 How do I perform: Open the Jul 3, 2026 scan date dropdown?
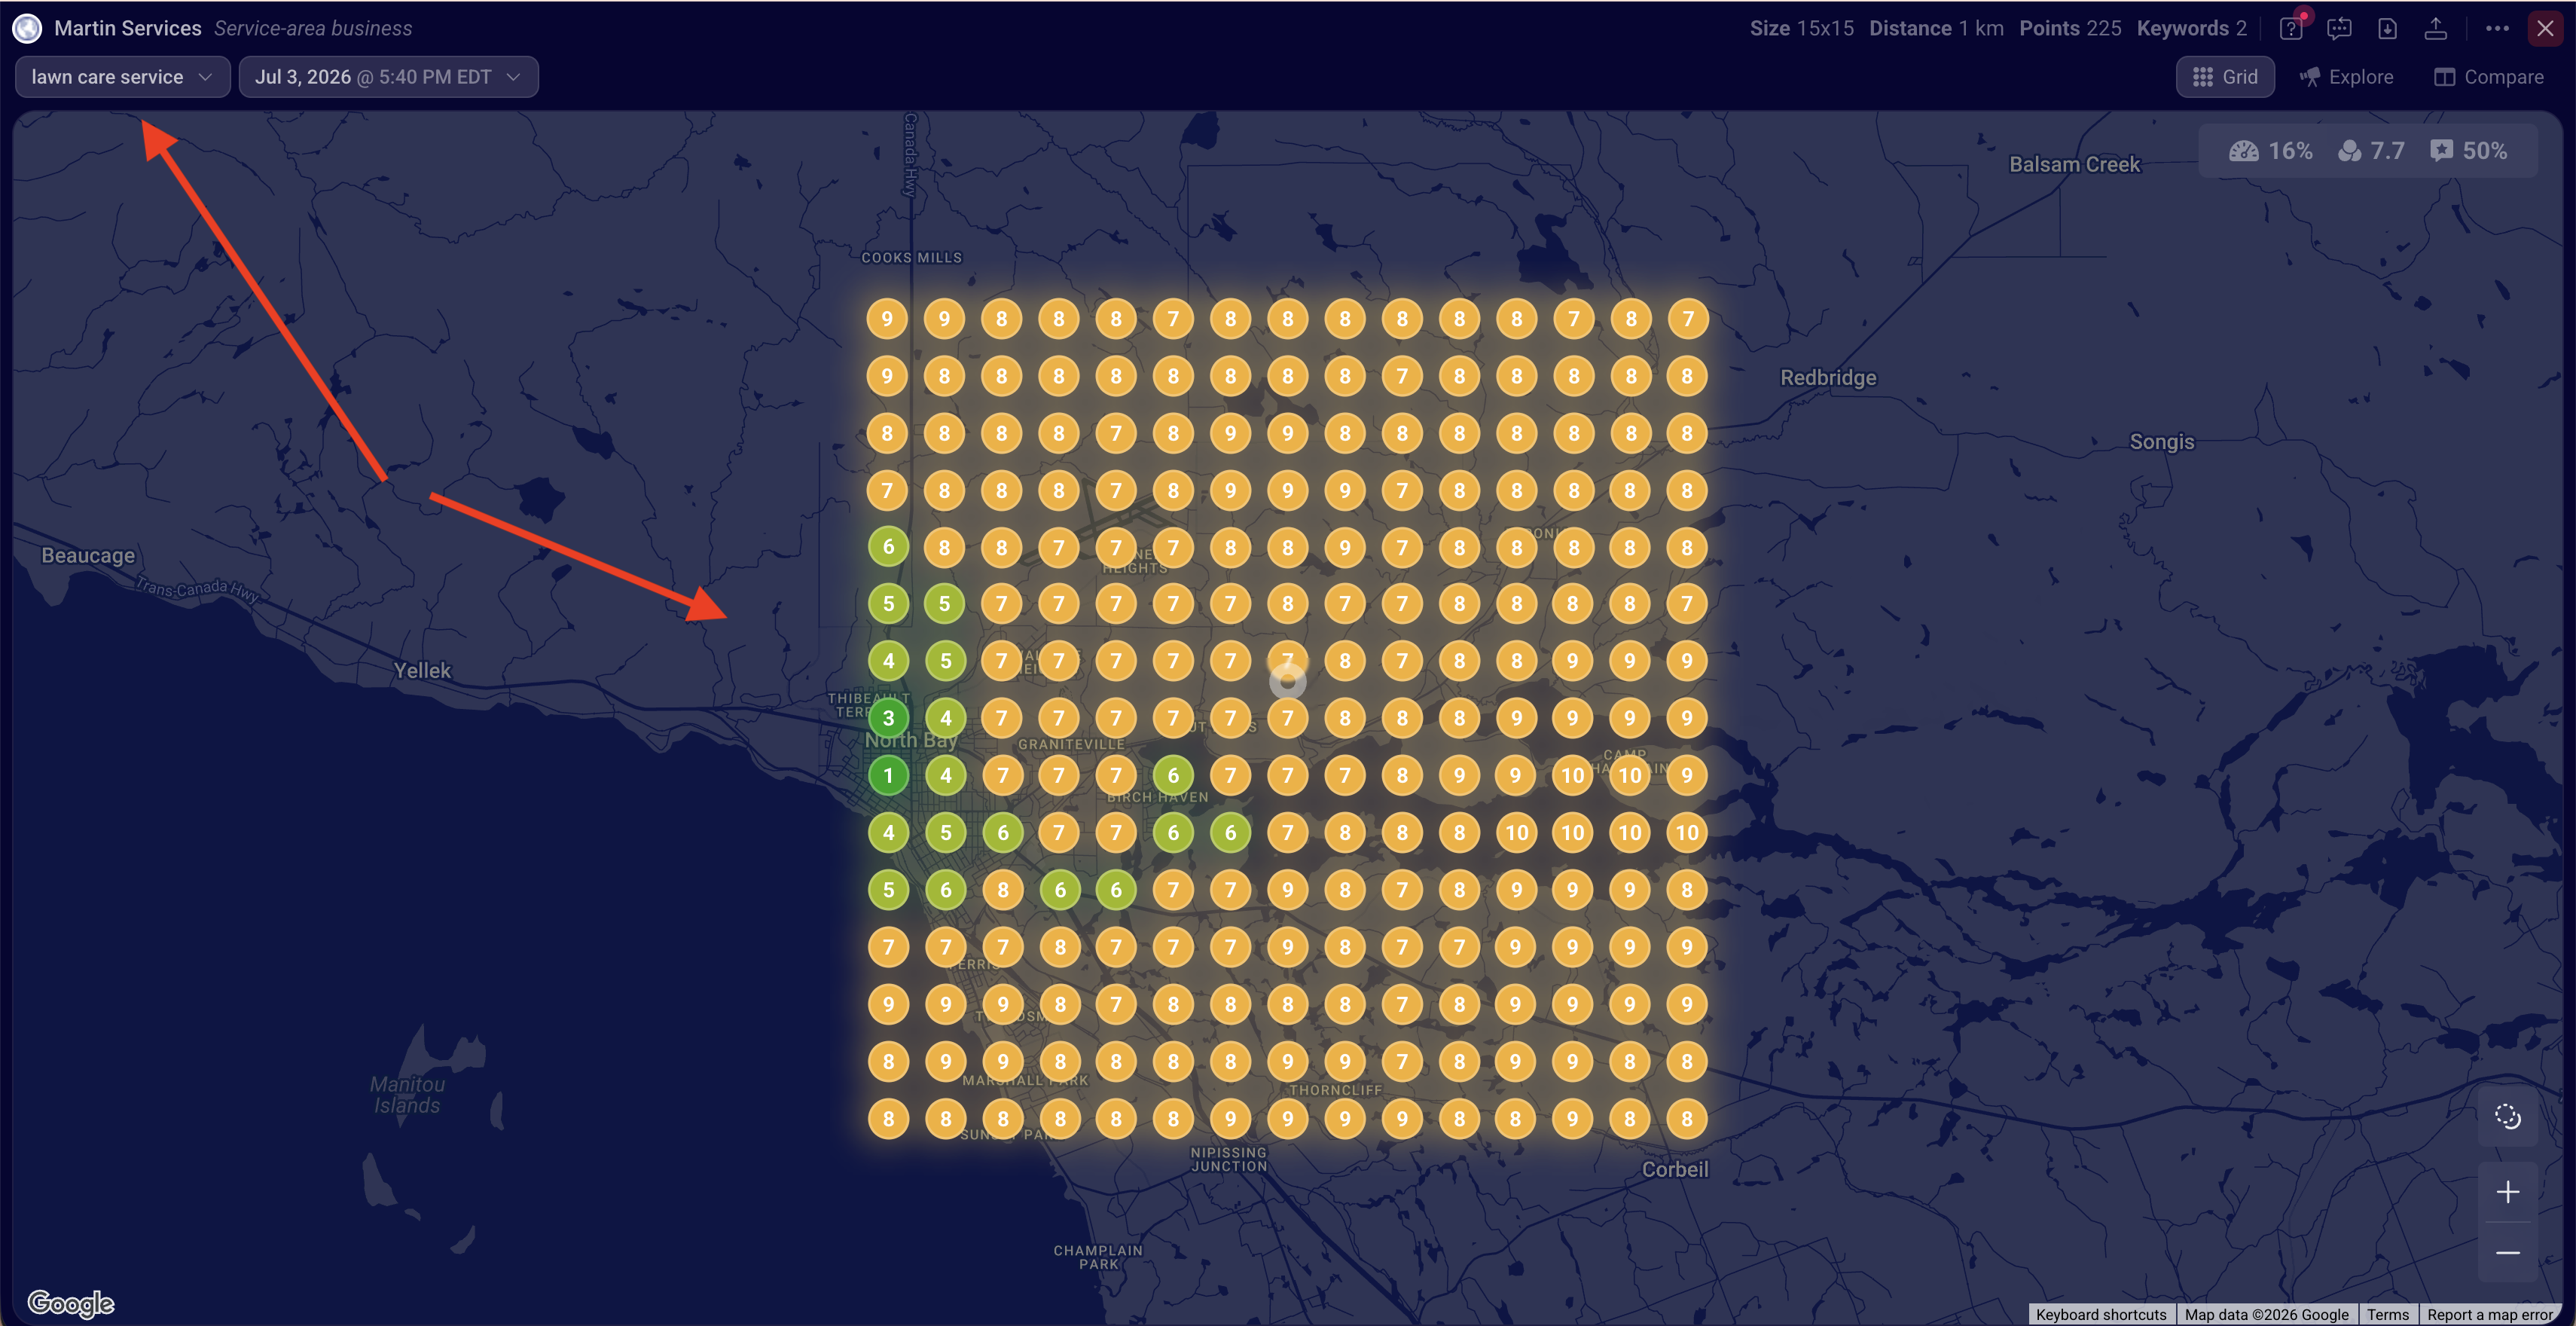click(x=388, y=77)
